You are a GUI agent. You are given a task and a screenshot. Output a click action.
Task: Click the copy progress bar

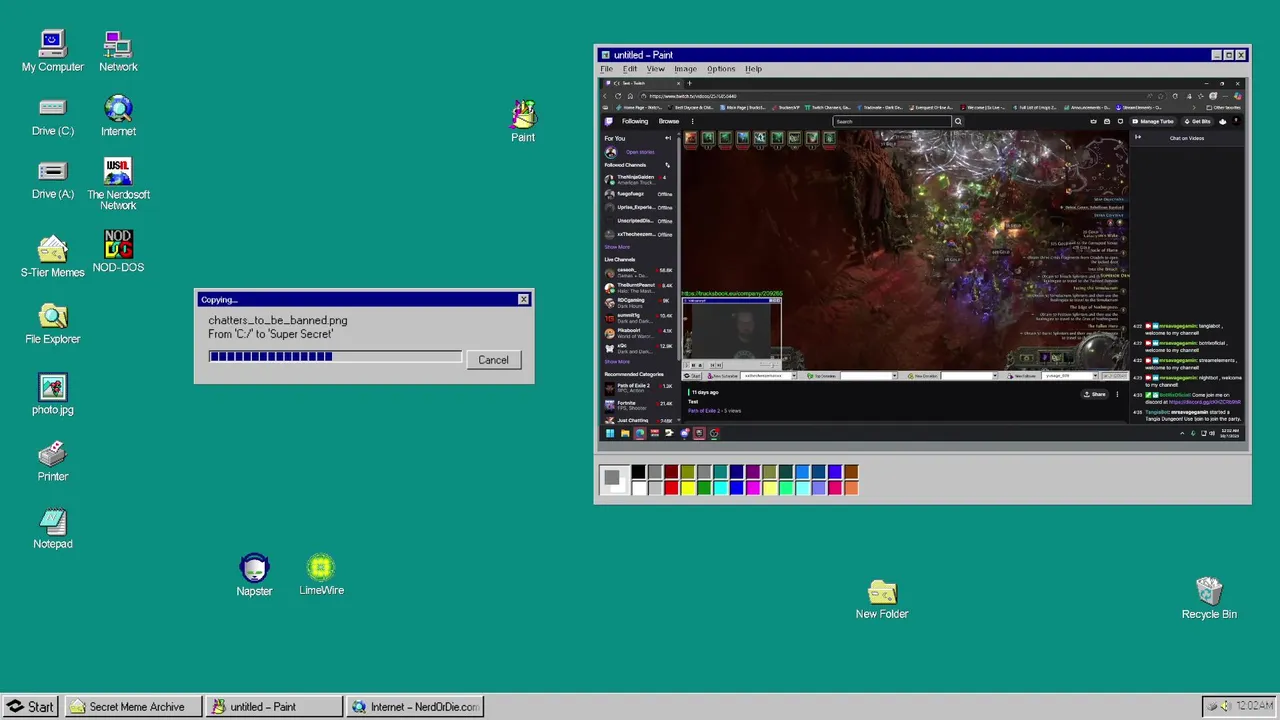(335, 356)
